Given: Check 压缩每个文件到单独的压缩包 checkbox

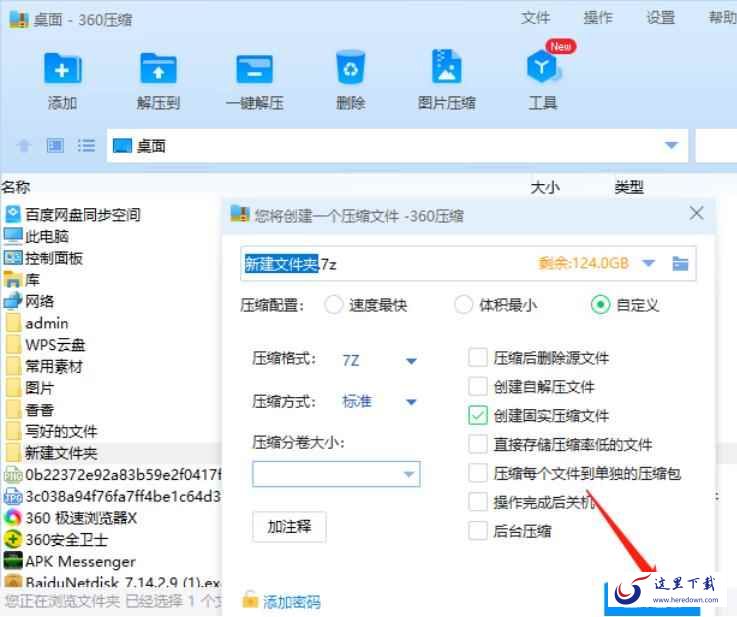Looking at the screenshot, I should (478, 473).
